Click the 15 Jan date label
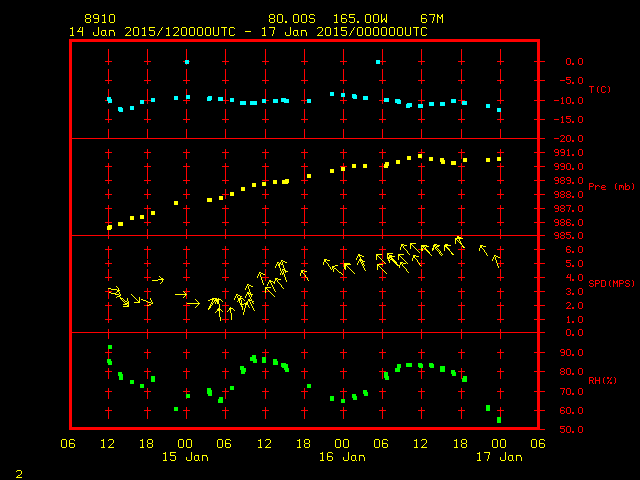640x480 pixels. pos(185,457)
